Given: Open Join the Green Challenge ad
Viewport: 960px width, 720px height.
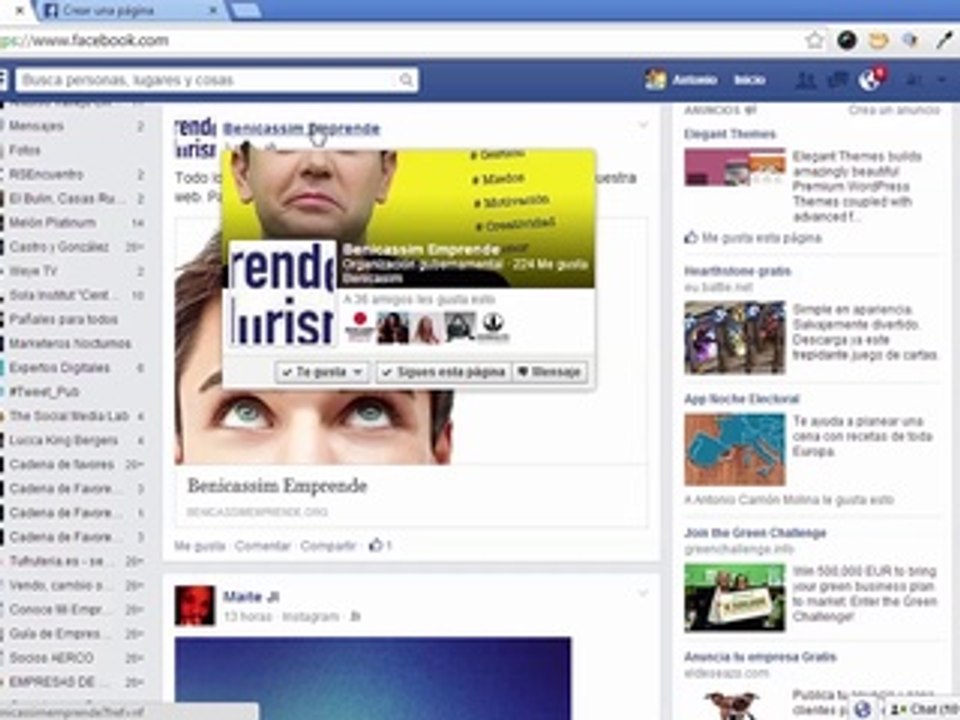Looking at the screenshot, I should coord(755,533).
